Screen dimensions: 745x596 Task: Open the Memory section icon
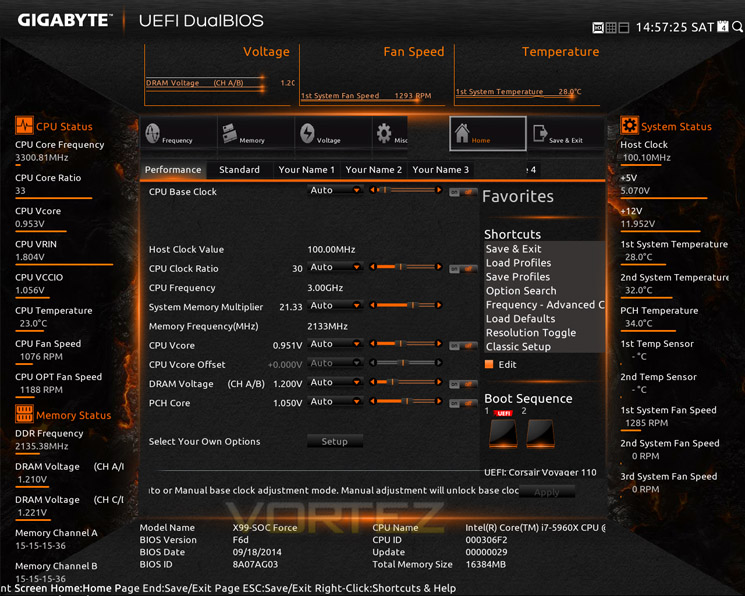click(229, 134)
